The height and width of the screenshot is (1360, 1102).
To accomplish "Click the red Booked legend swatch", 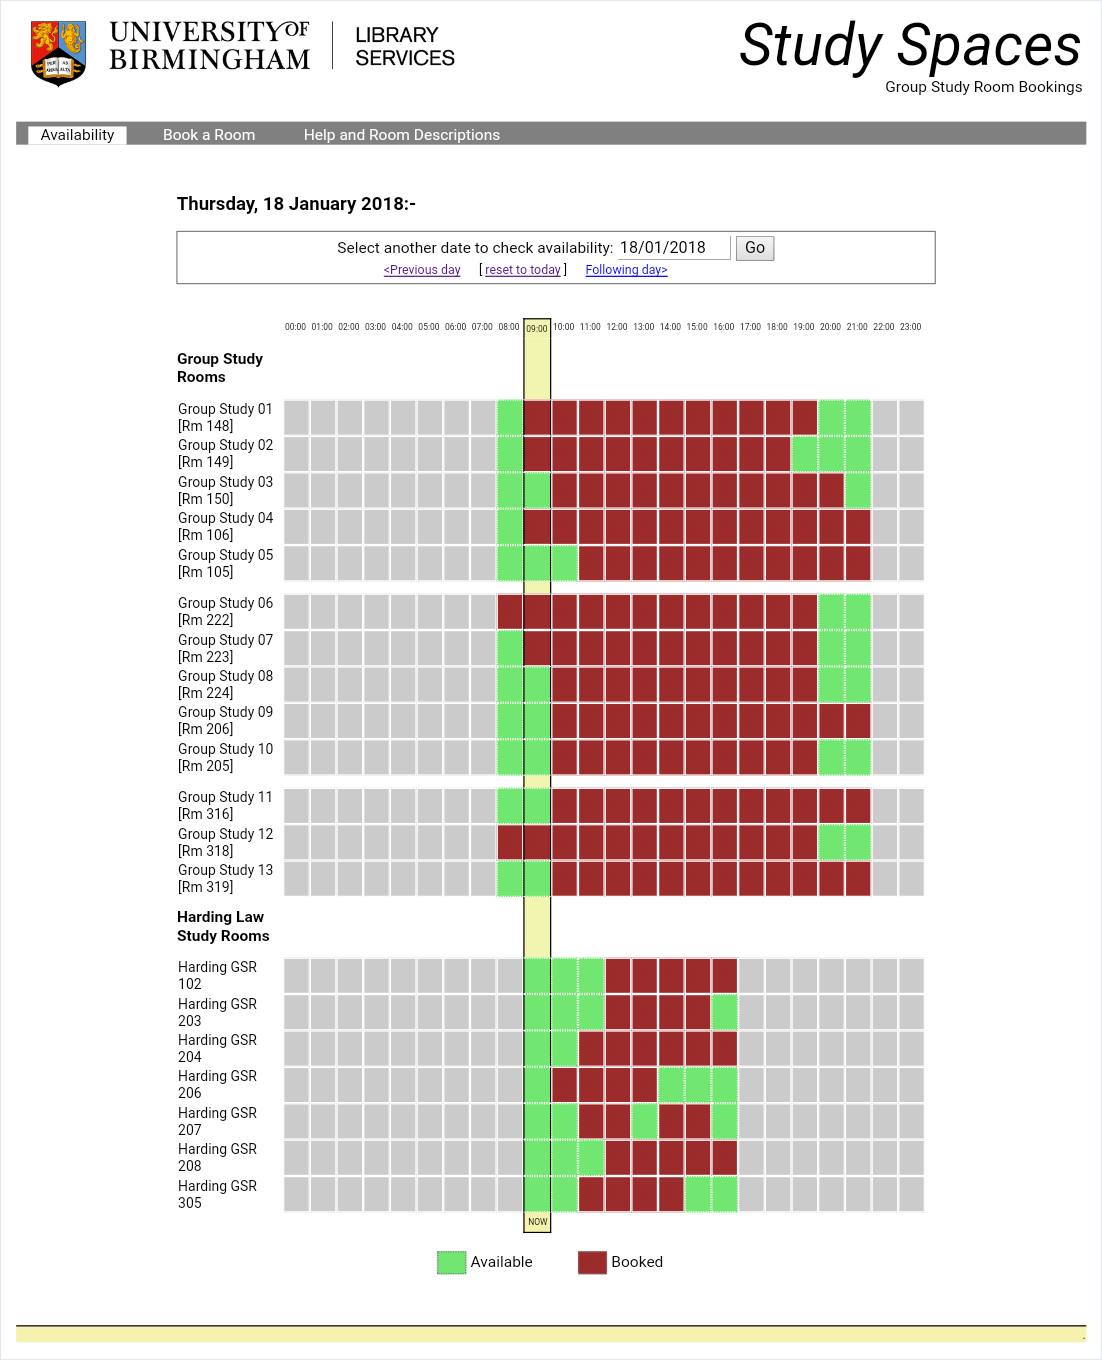I will coord(592,1262).
